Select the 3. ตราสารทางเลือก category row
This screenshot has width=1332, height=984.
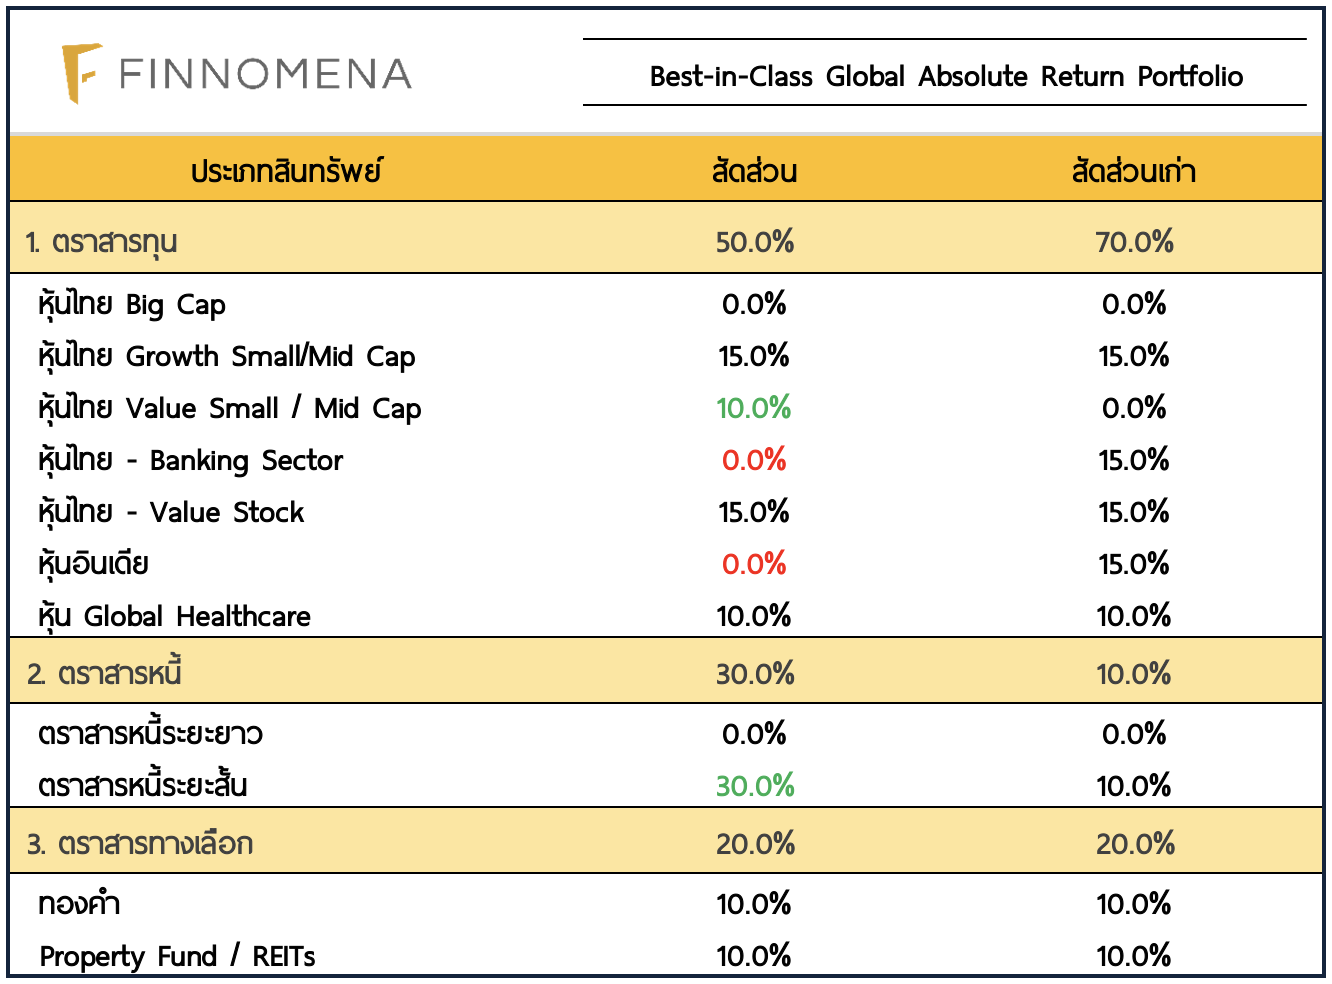click(x=140, y=843)
